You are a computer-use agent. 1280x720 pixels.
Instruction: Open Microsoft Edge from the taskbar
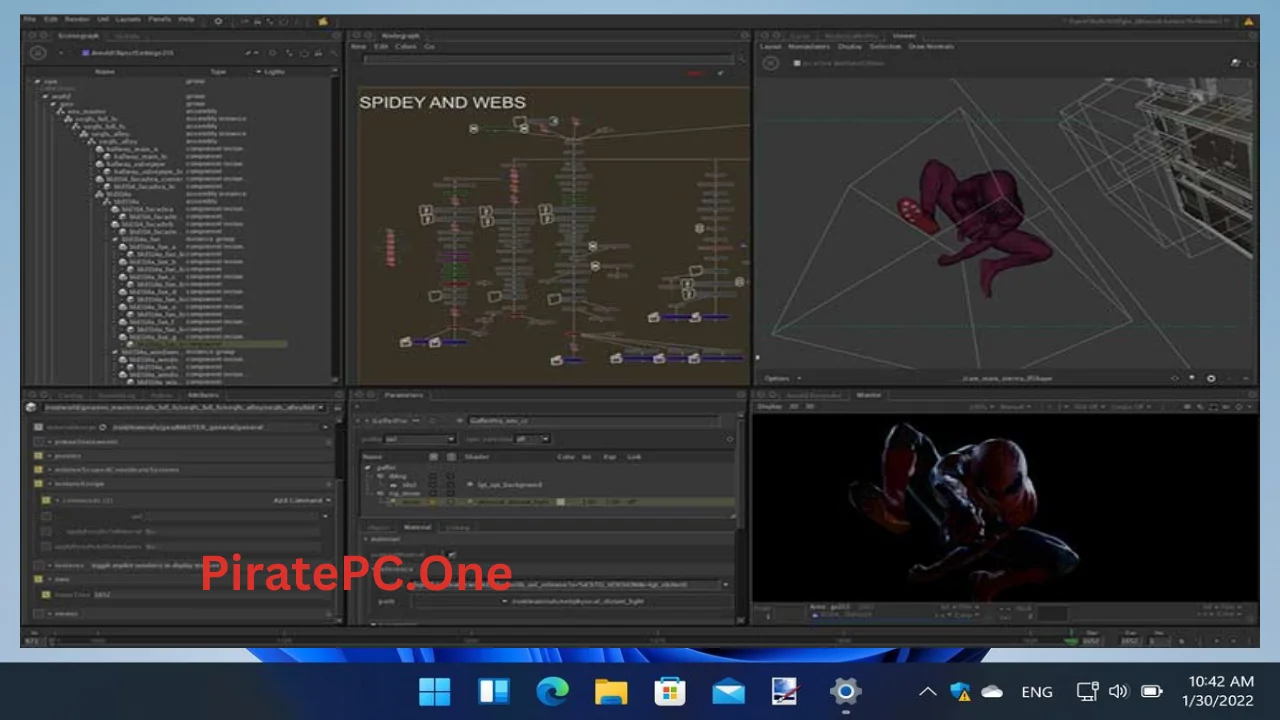pos(552,691)
